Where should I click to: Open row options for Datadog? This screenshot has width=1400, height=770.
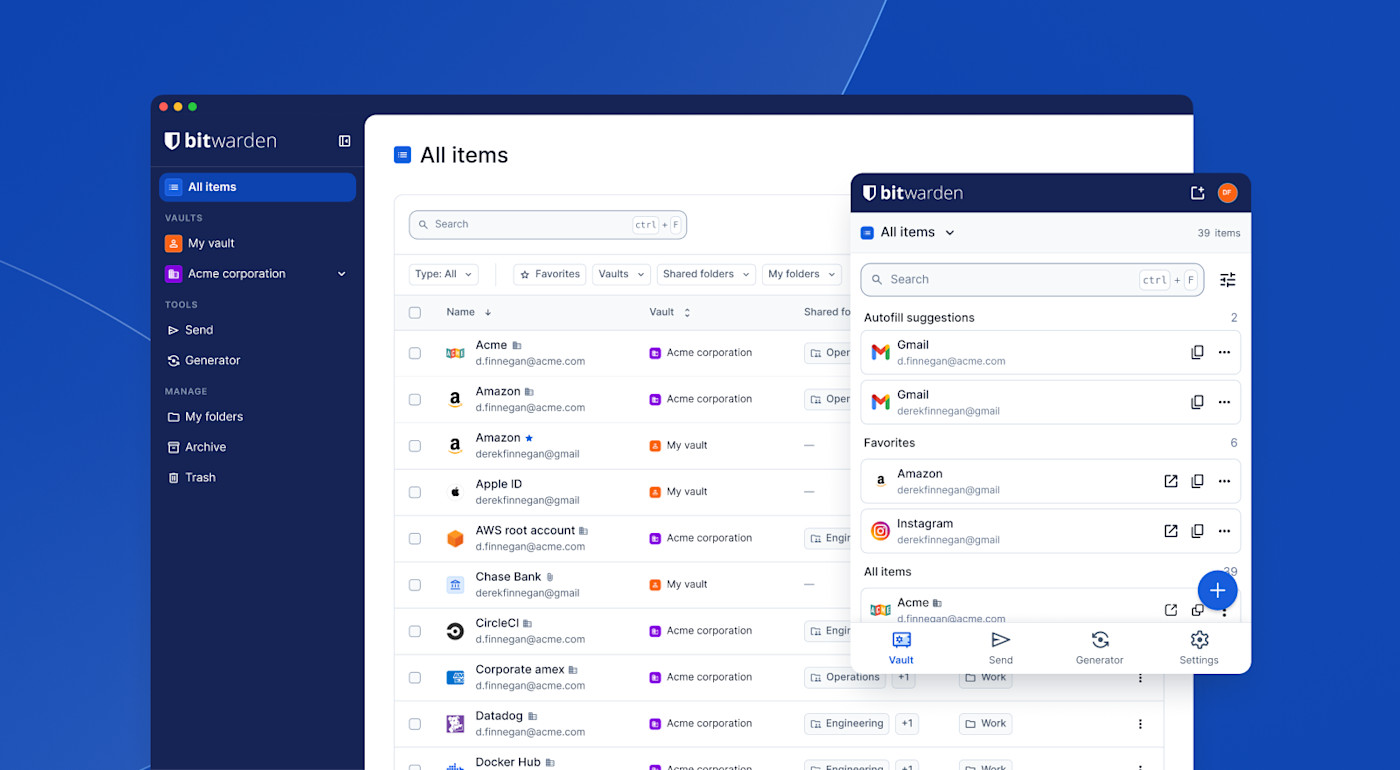[1140, 724]
